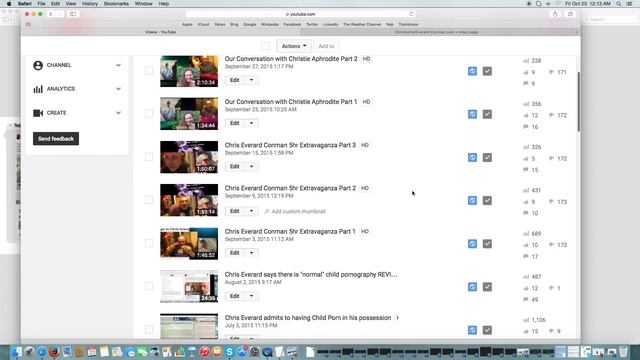Switch to the Videos - YouTube tab
This screenshot has width=640, height=360.
pos(161,32)
